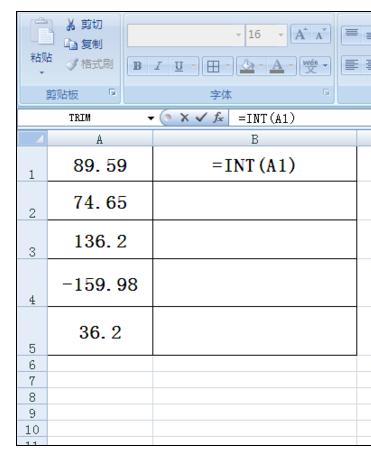
Task: Open the Fill Color dropdown arrow
Action: point(262,66)
